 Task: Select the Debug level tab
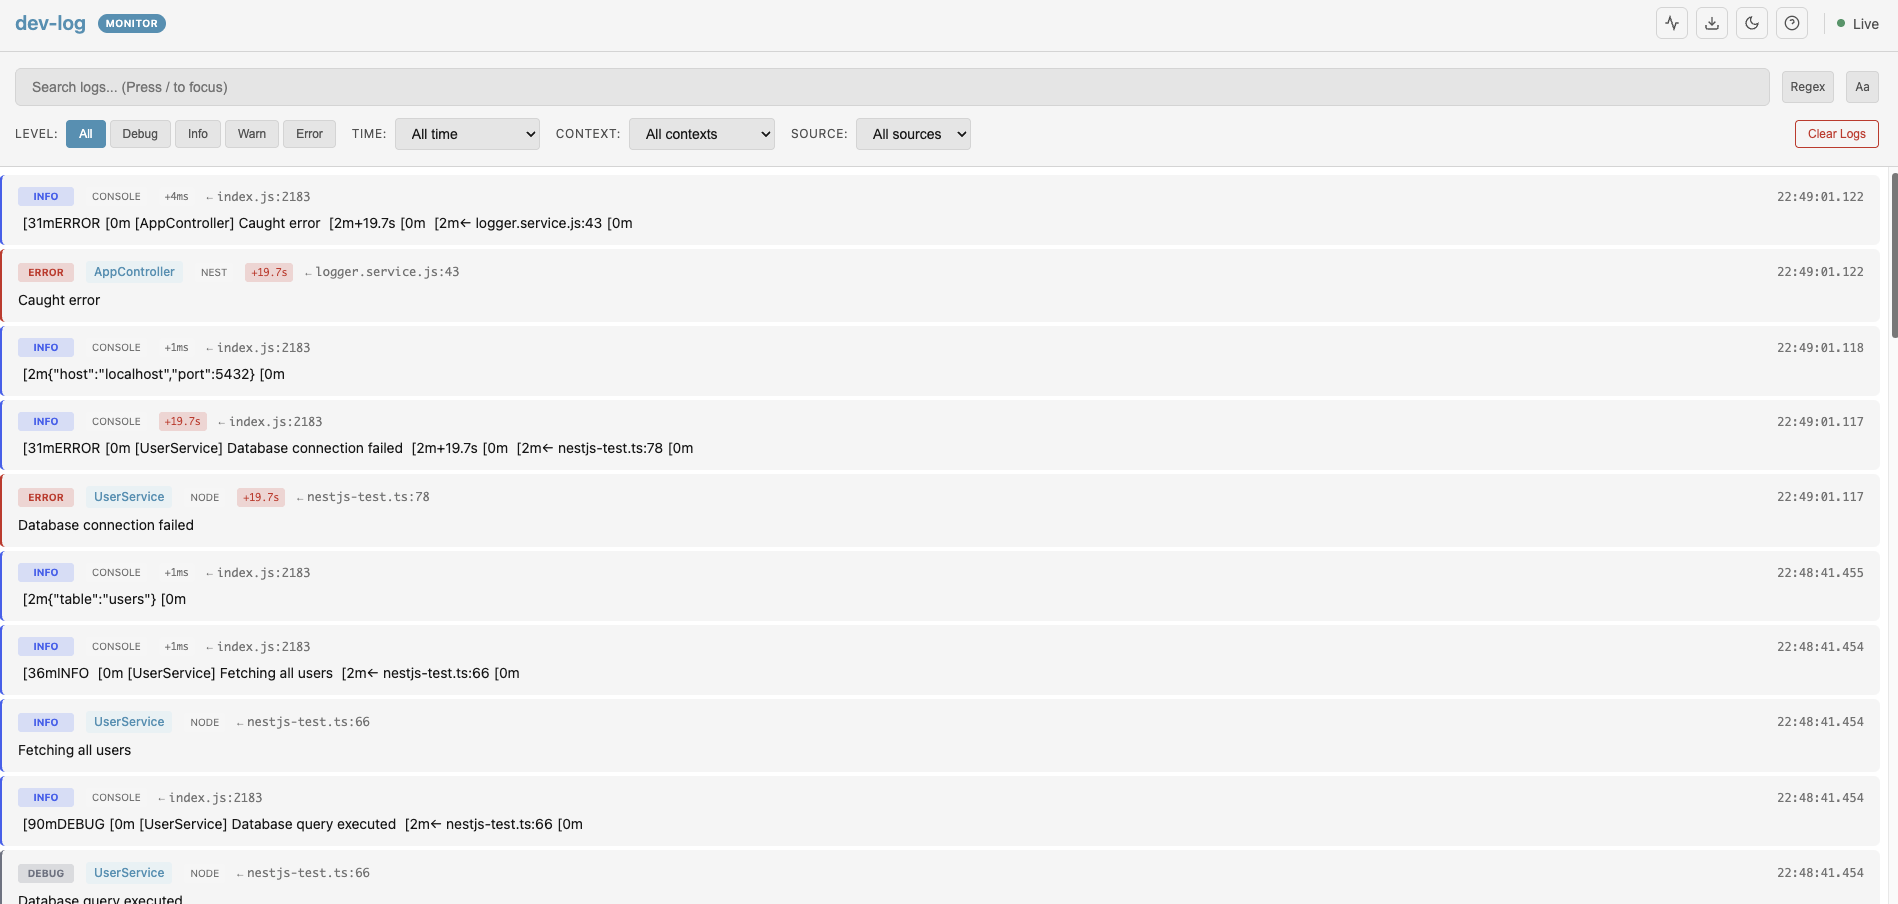point(140,133)
